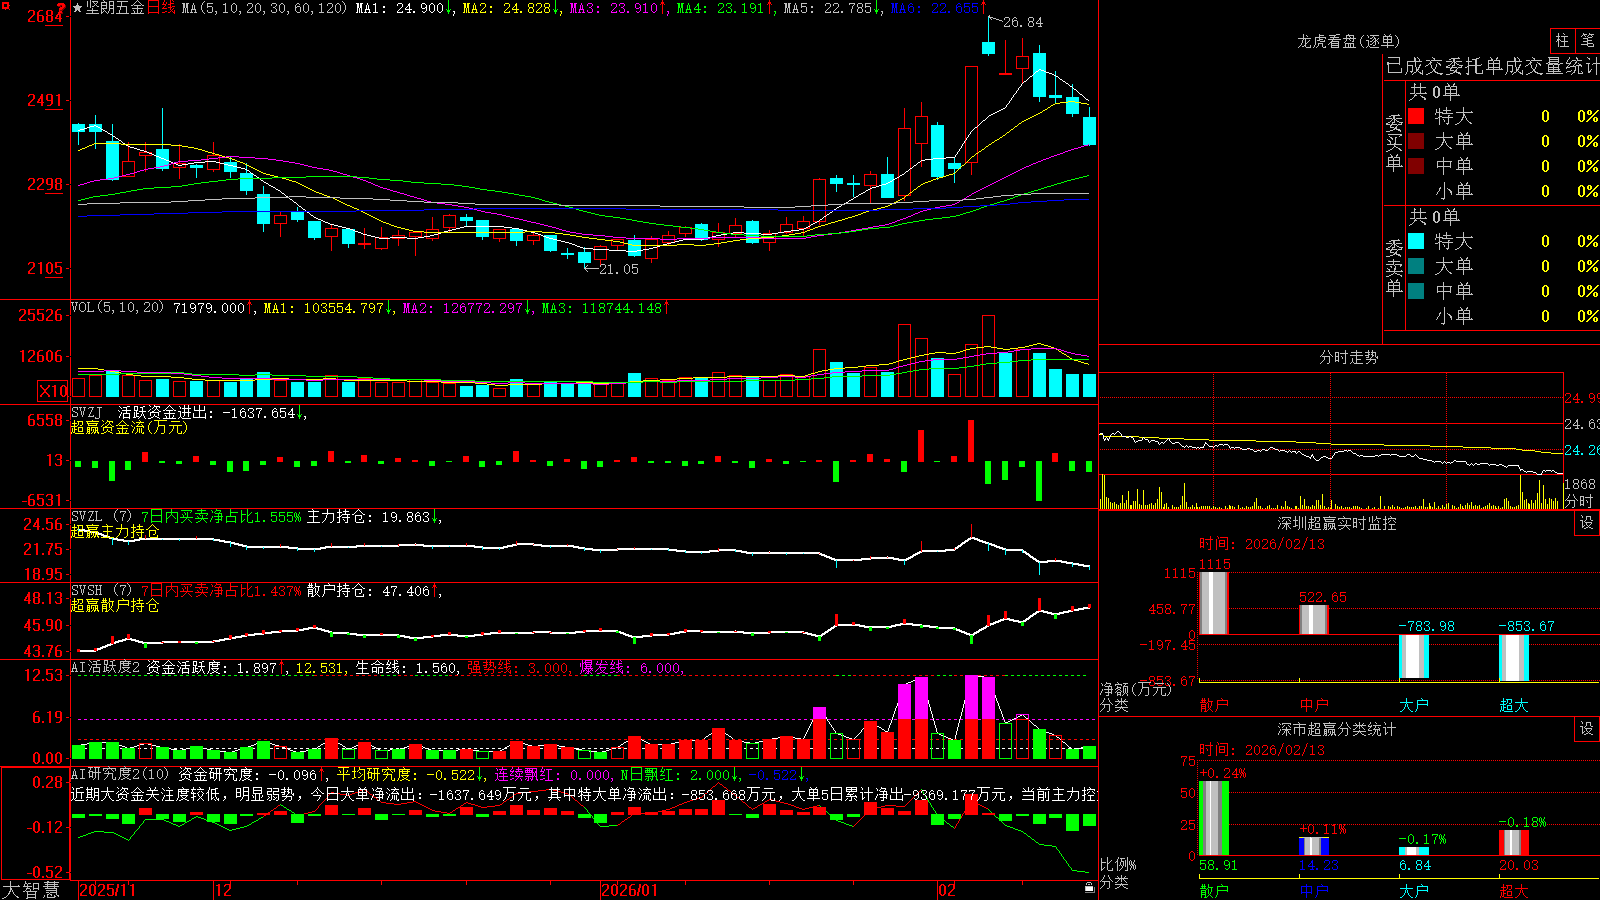Click the cyan 特大 sell-order swatch
The height and width of the screenshot is (900, 1600).
point(1416,241)
